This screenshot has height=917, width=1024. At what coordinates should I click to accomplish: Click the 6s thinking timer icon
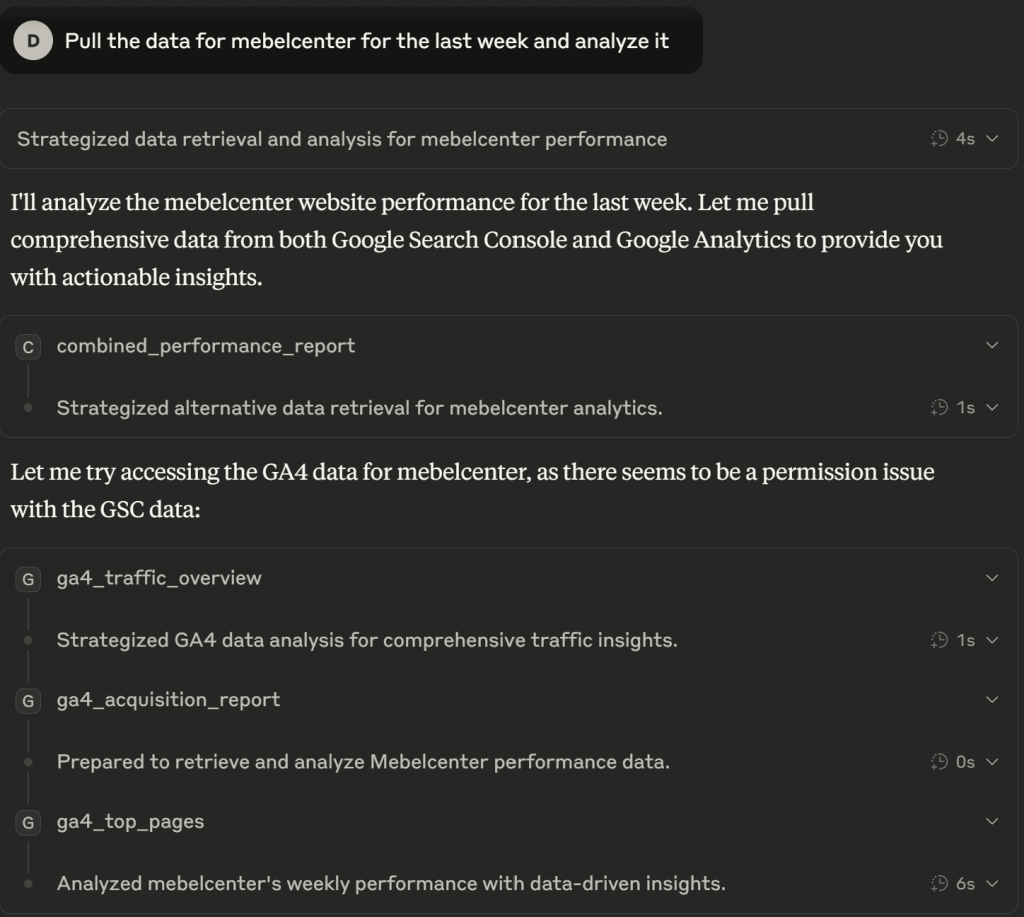point(938,884)
